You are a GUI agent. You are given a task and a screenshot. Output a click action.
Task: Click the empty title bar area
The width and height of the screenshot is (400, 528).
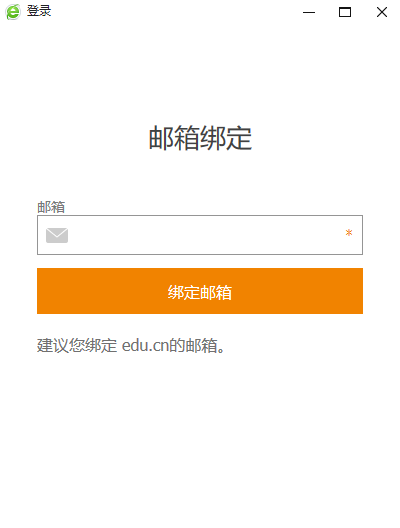coord(175,12)
